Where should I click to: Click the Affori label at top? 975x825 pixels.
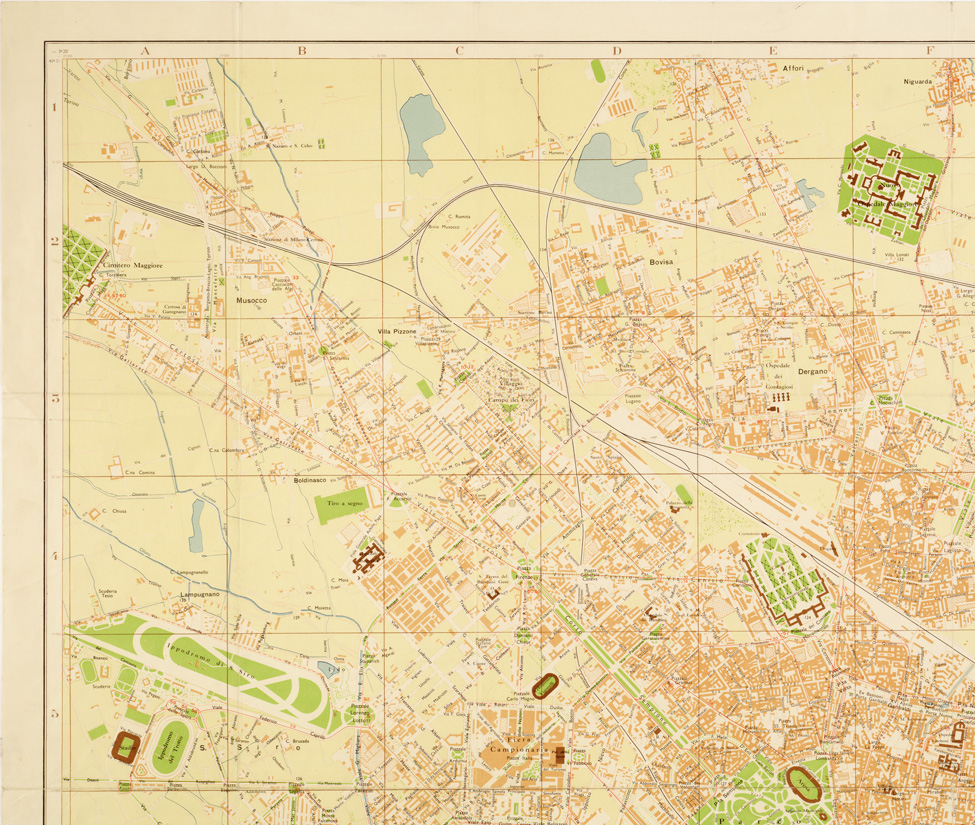coord(794,68)
